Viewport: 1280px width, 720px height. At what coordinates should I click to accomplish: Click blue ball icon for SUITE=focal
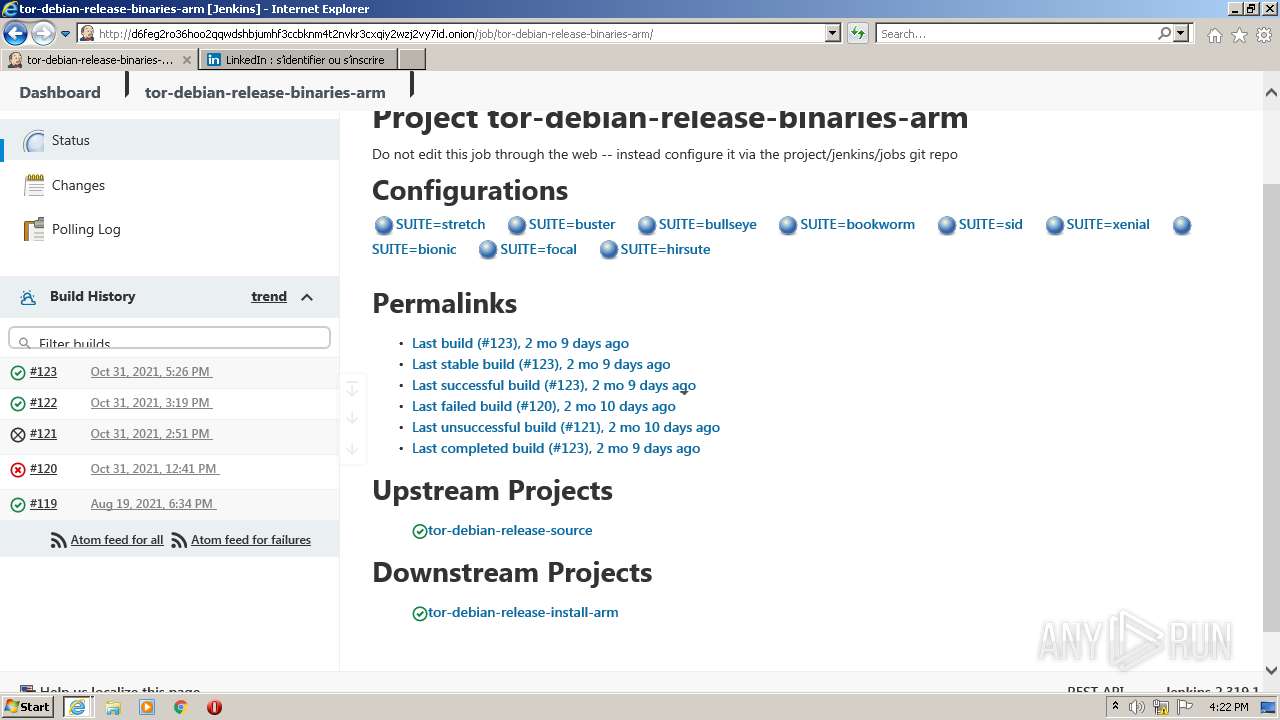(x=488, y=250)
